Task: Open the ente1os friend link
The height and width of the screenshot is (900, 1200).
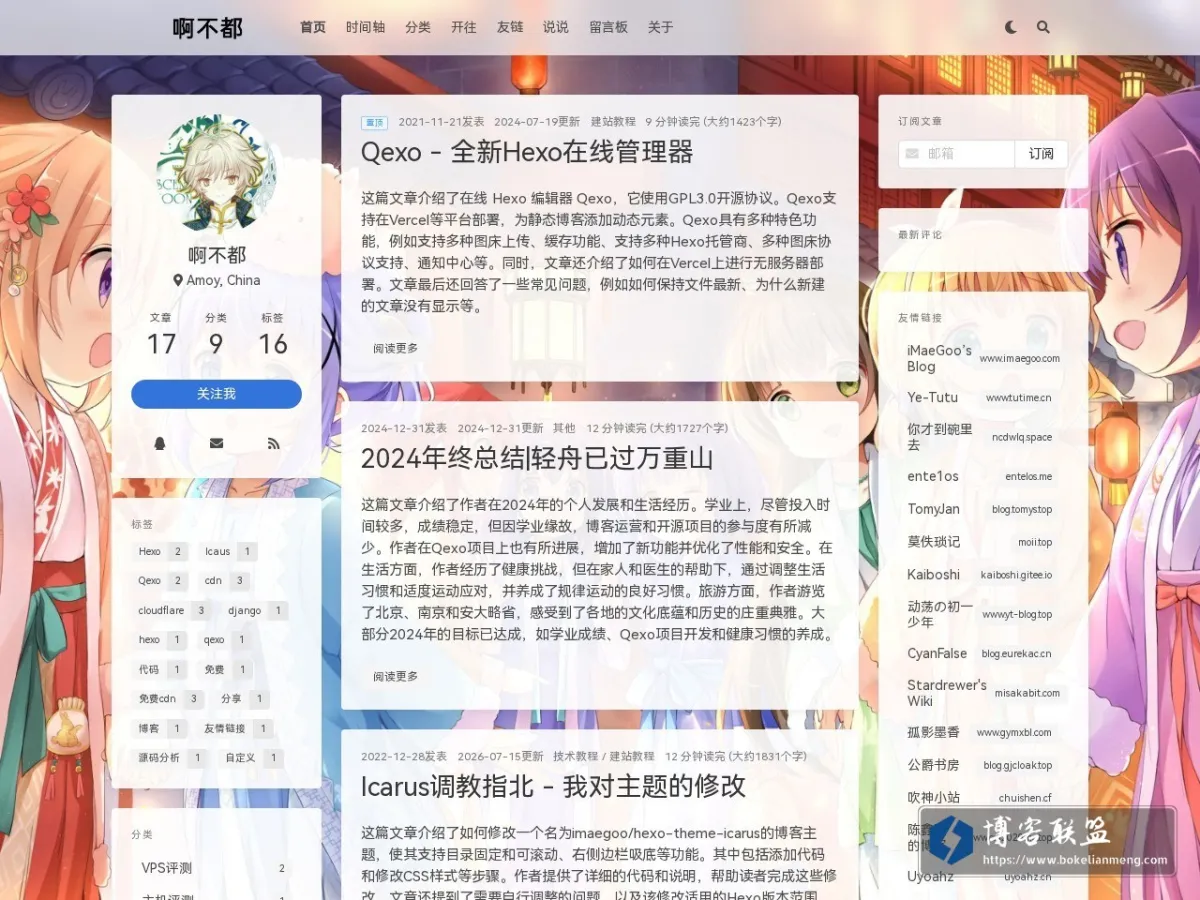Action: [983, 476]
